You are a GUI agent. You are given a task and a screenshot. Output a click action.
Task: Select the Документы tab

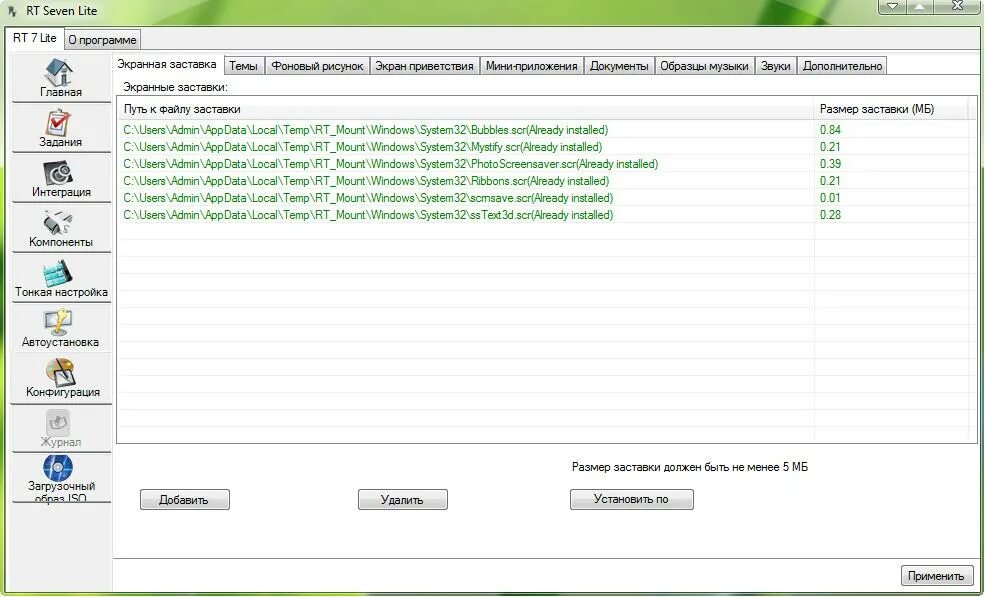click(x=619, y=66)
